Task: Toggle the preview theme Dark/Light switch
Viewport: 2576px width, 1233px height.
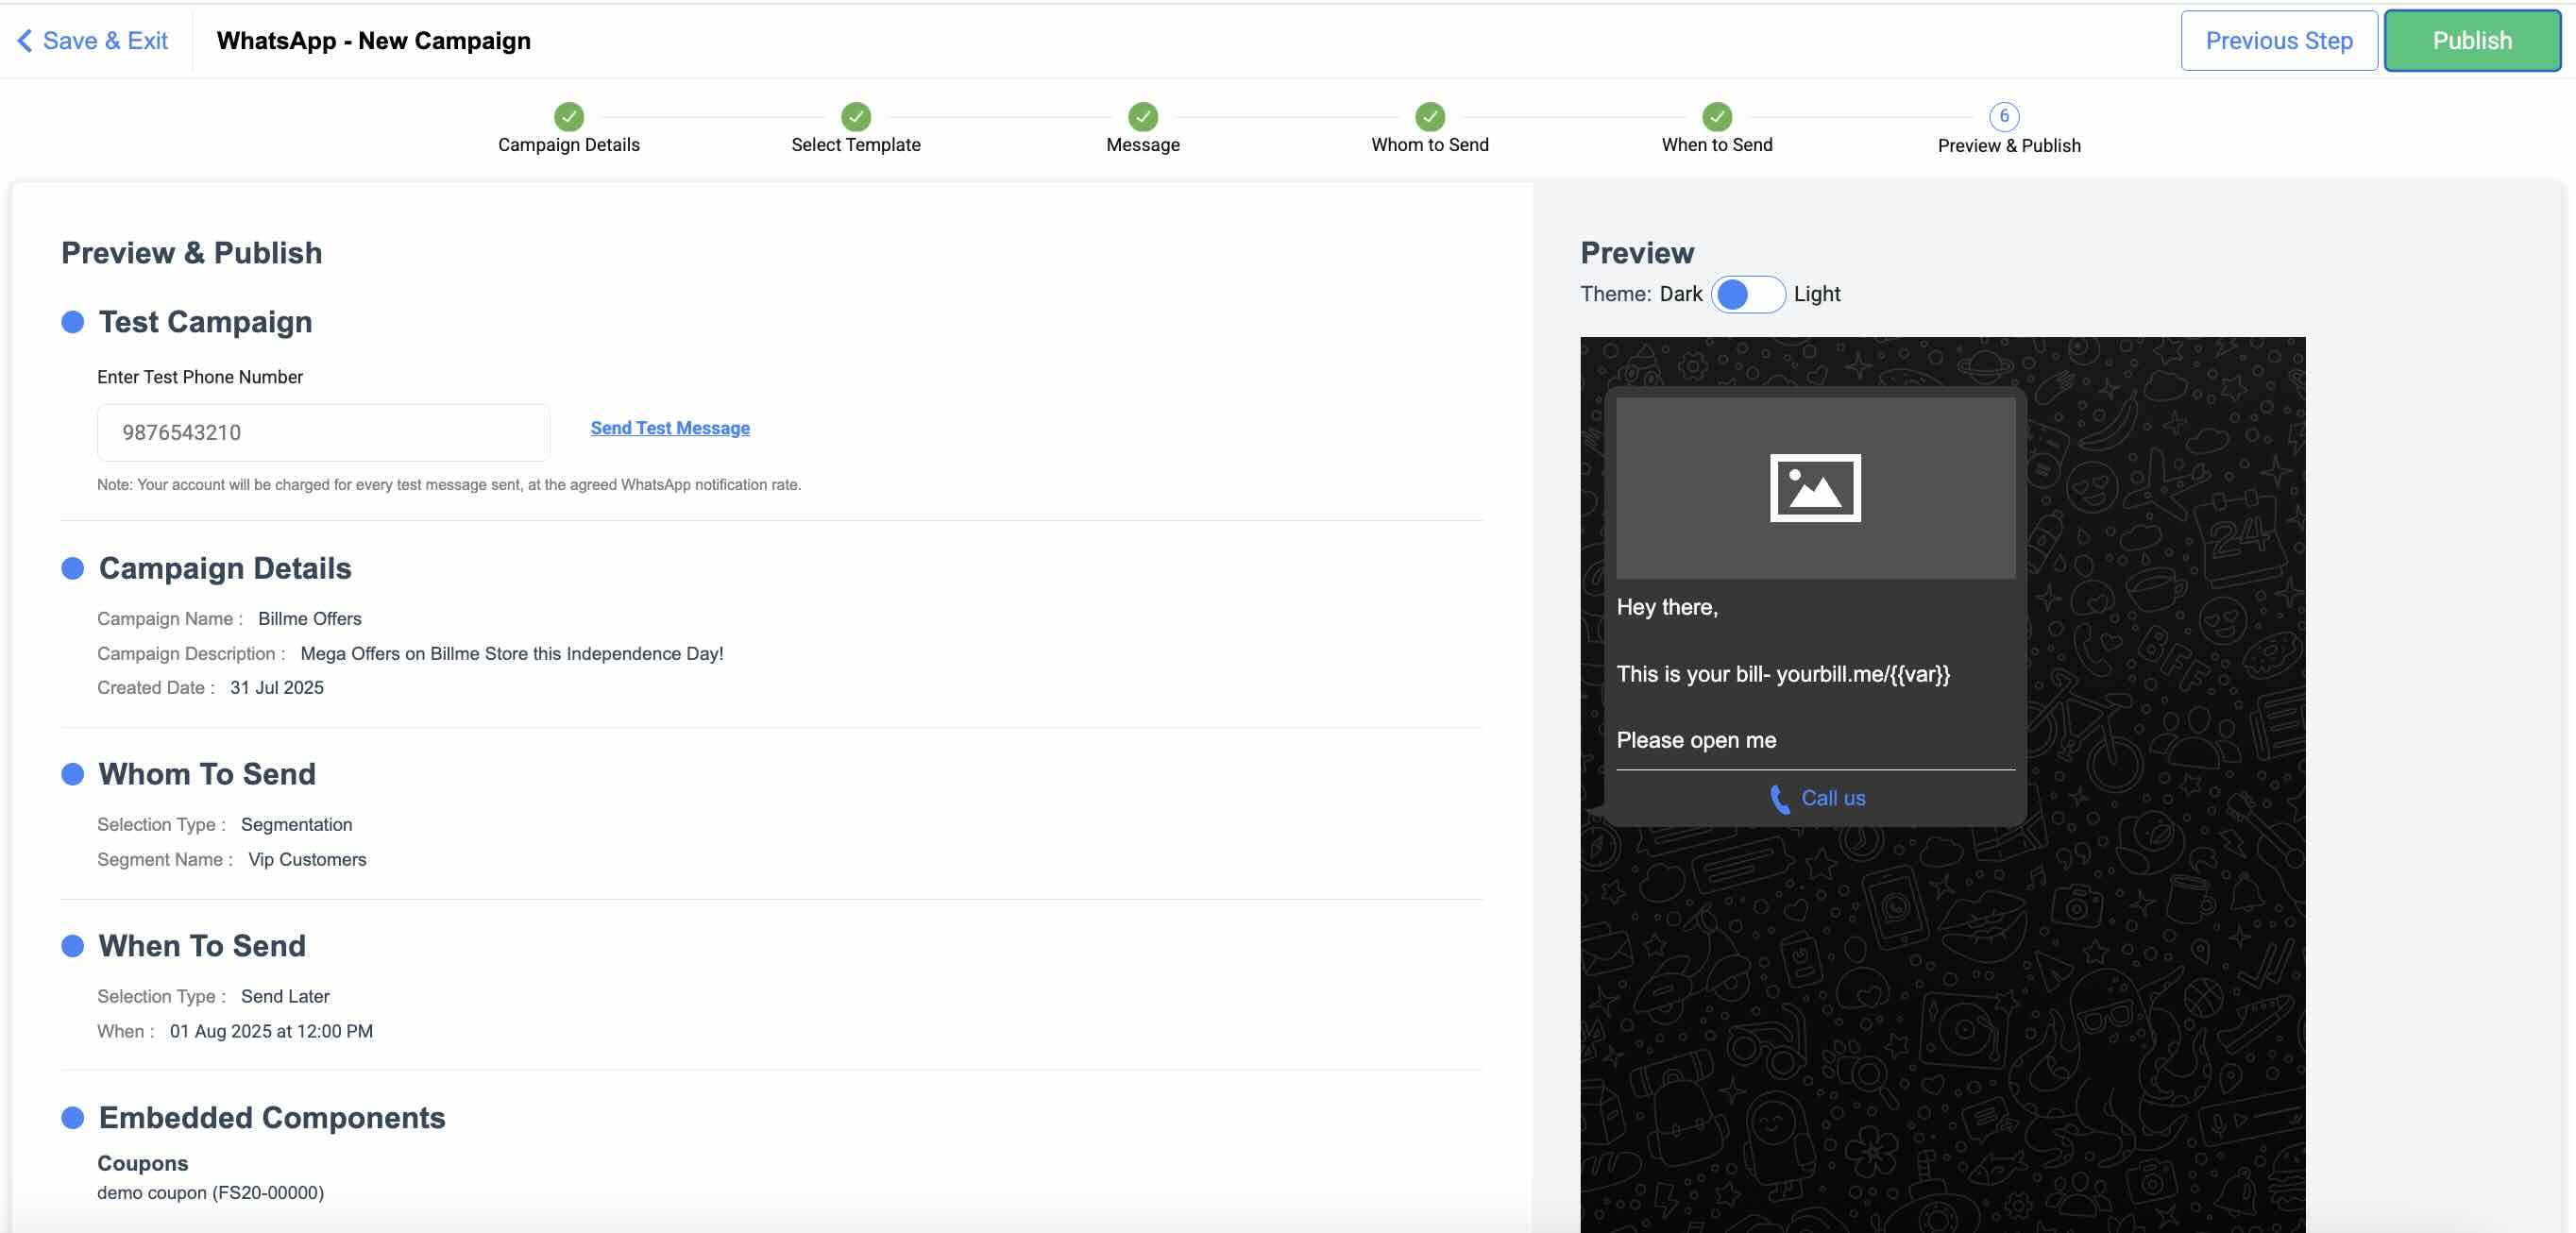Action: coord(1747,295)
